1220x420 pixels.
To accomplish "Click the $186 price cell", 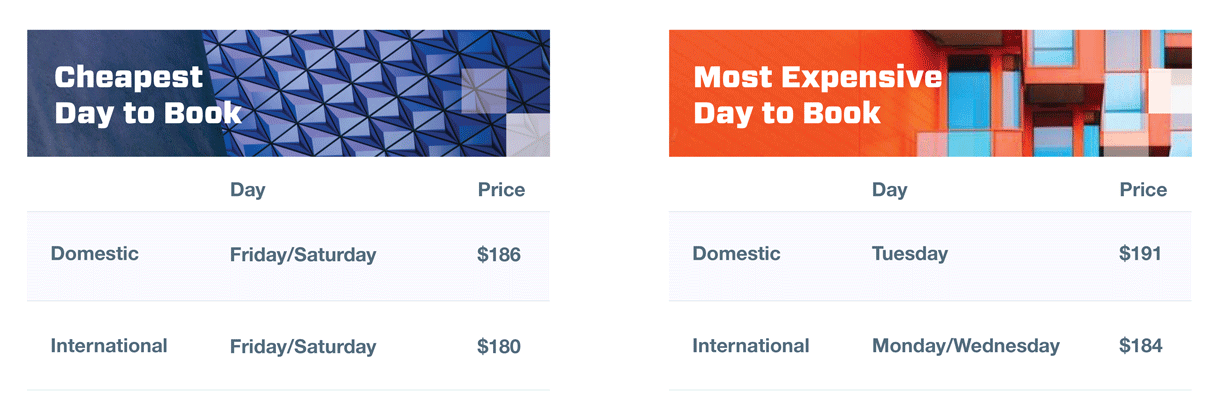I will click(499, 255).
